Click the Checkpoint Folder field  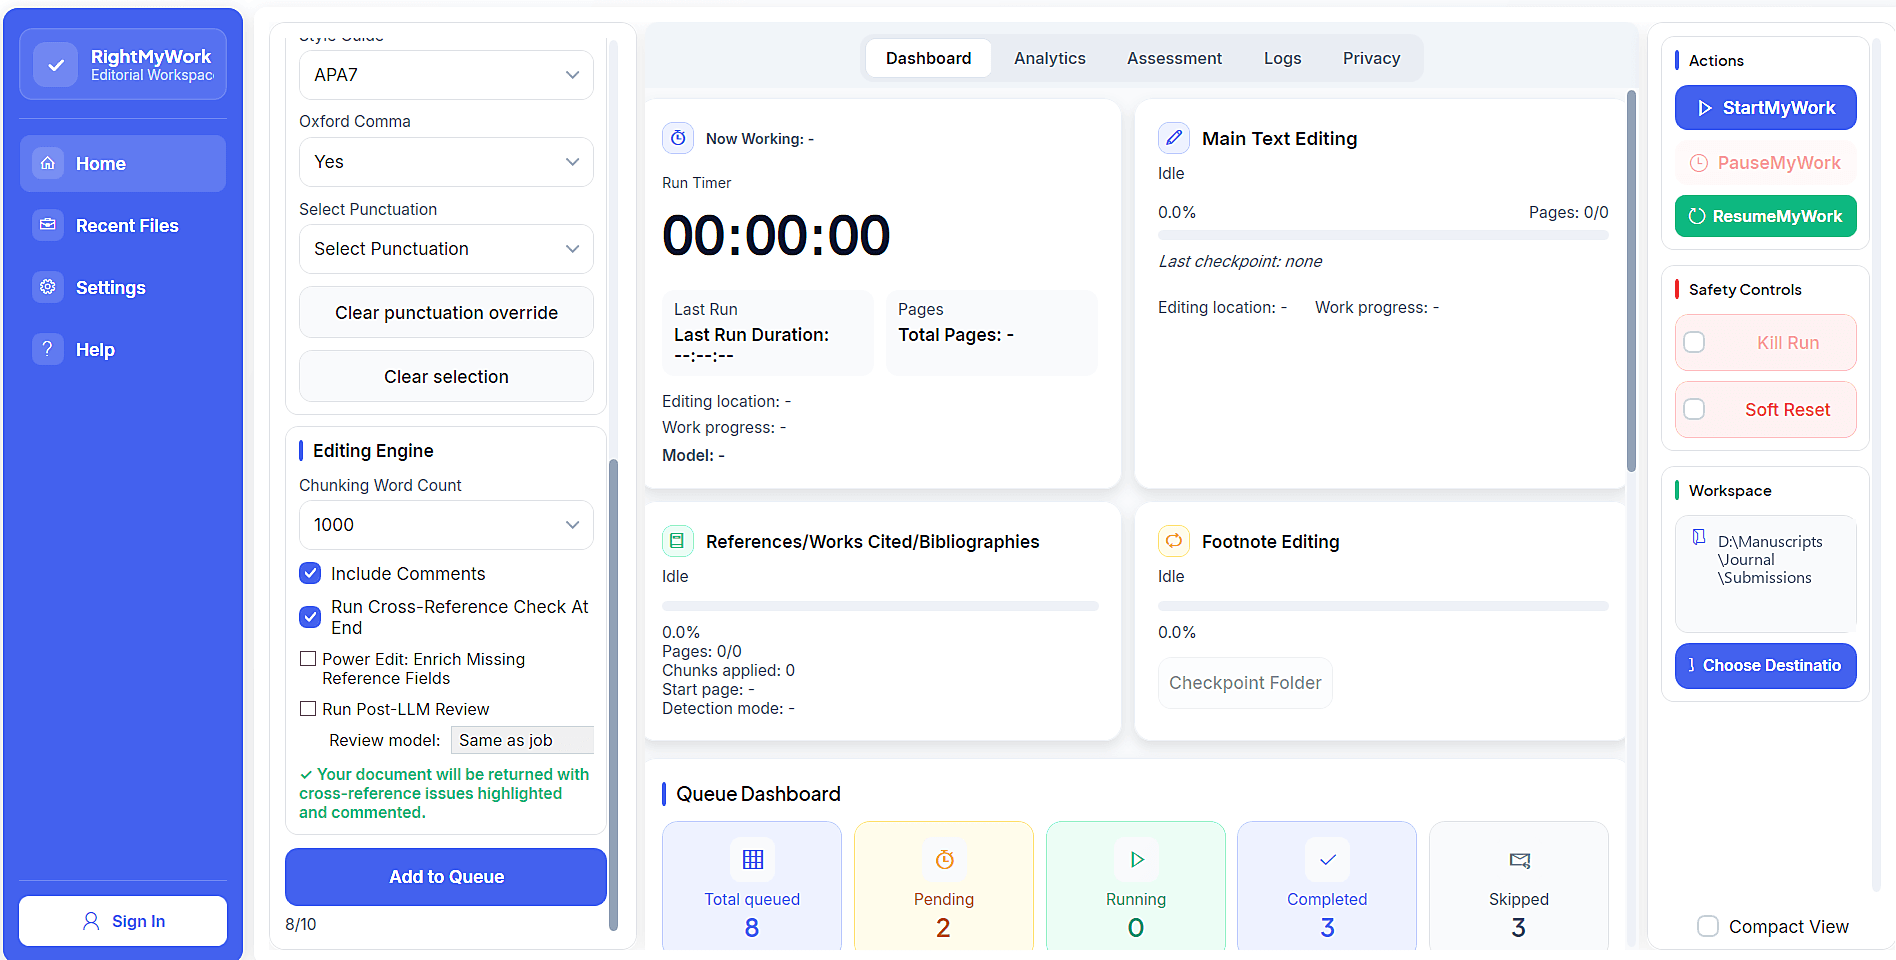[1245, 683]
